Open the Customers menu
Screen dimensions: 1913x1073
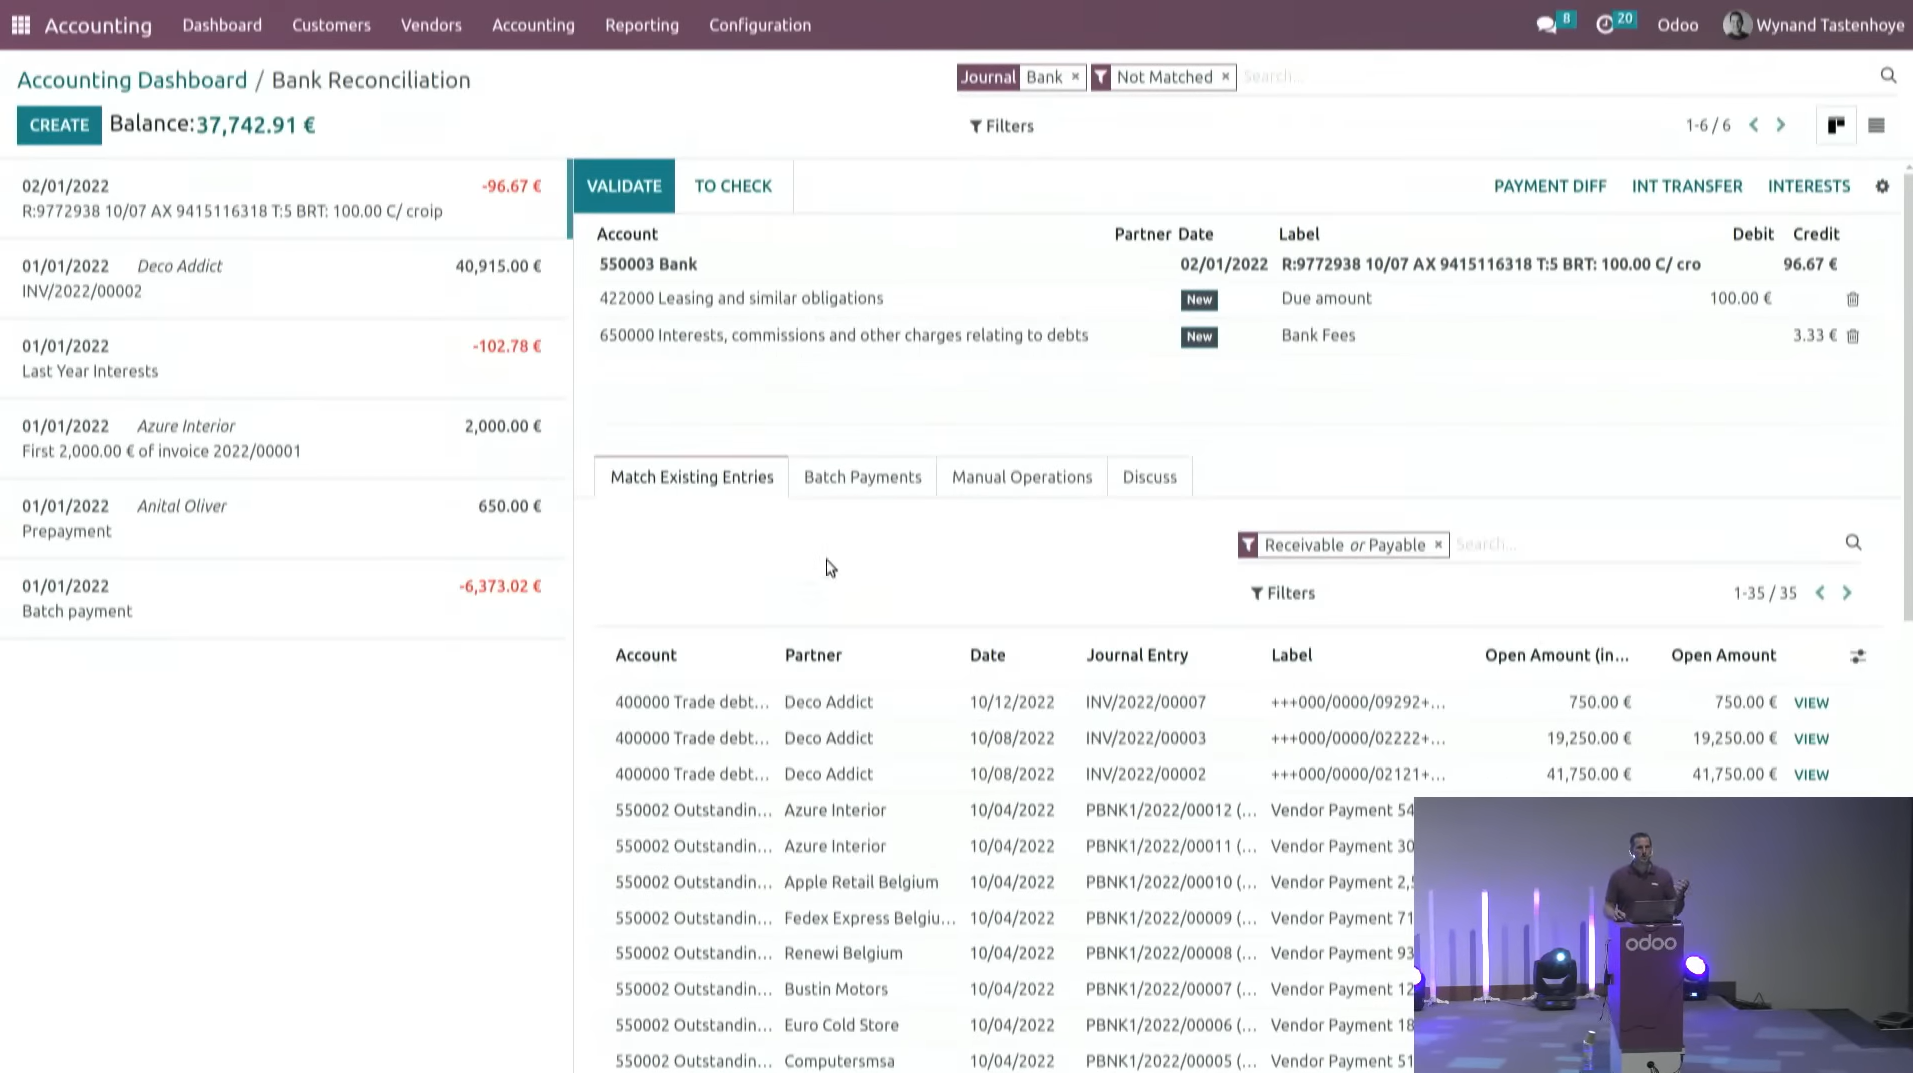tap(331, 25)
